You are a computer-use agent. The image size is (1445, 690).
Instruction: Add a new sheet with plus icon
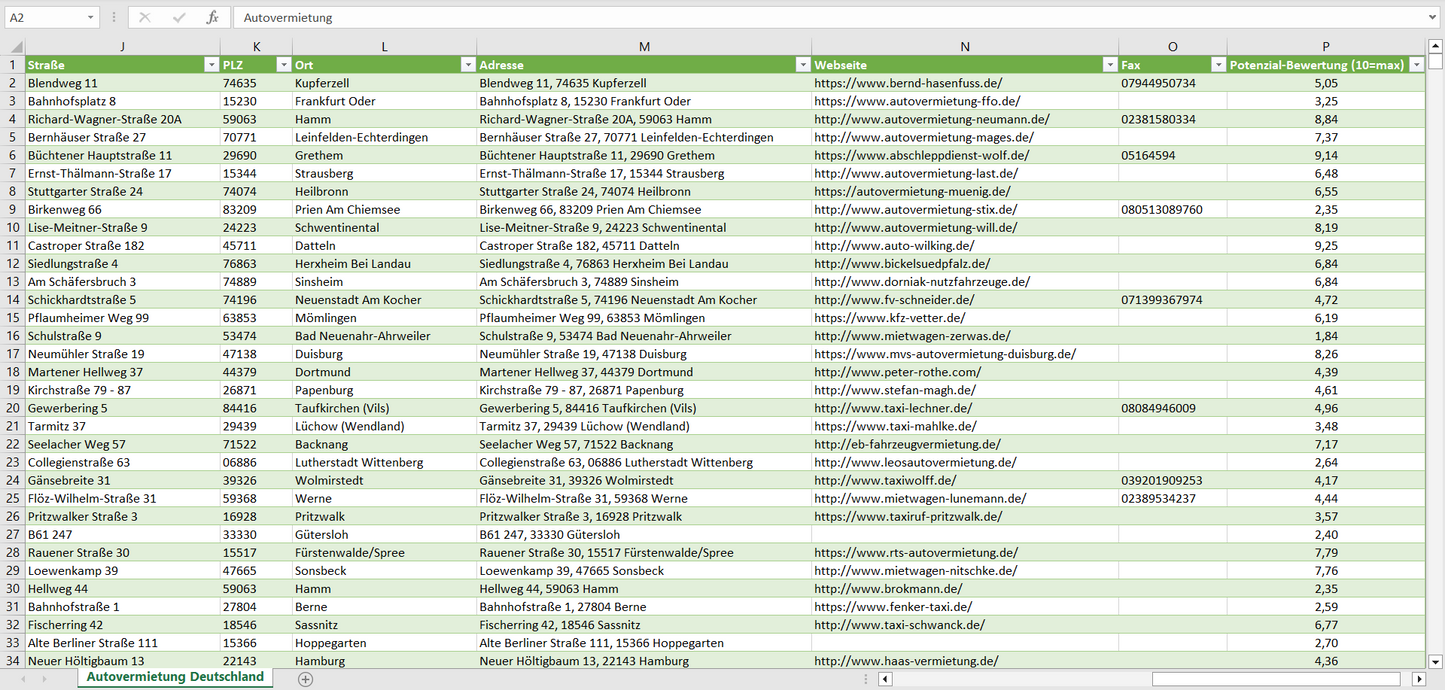click(x=306, y=679)
